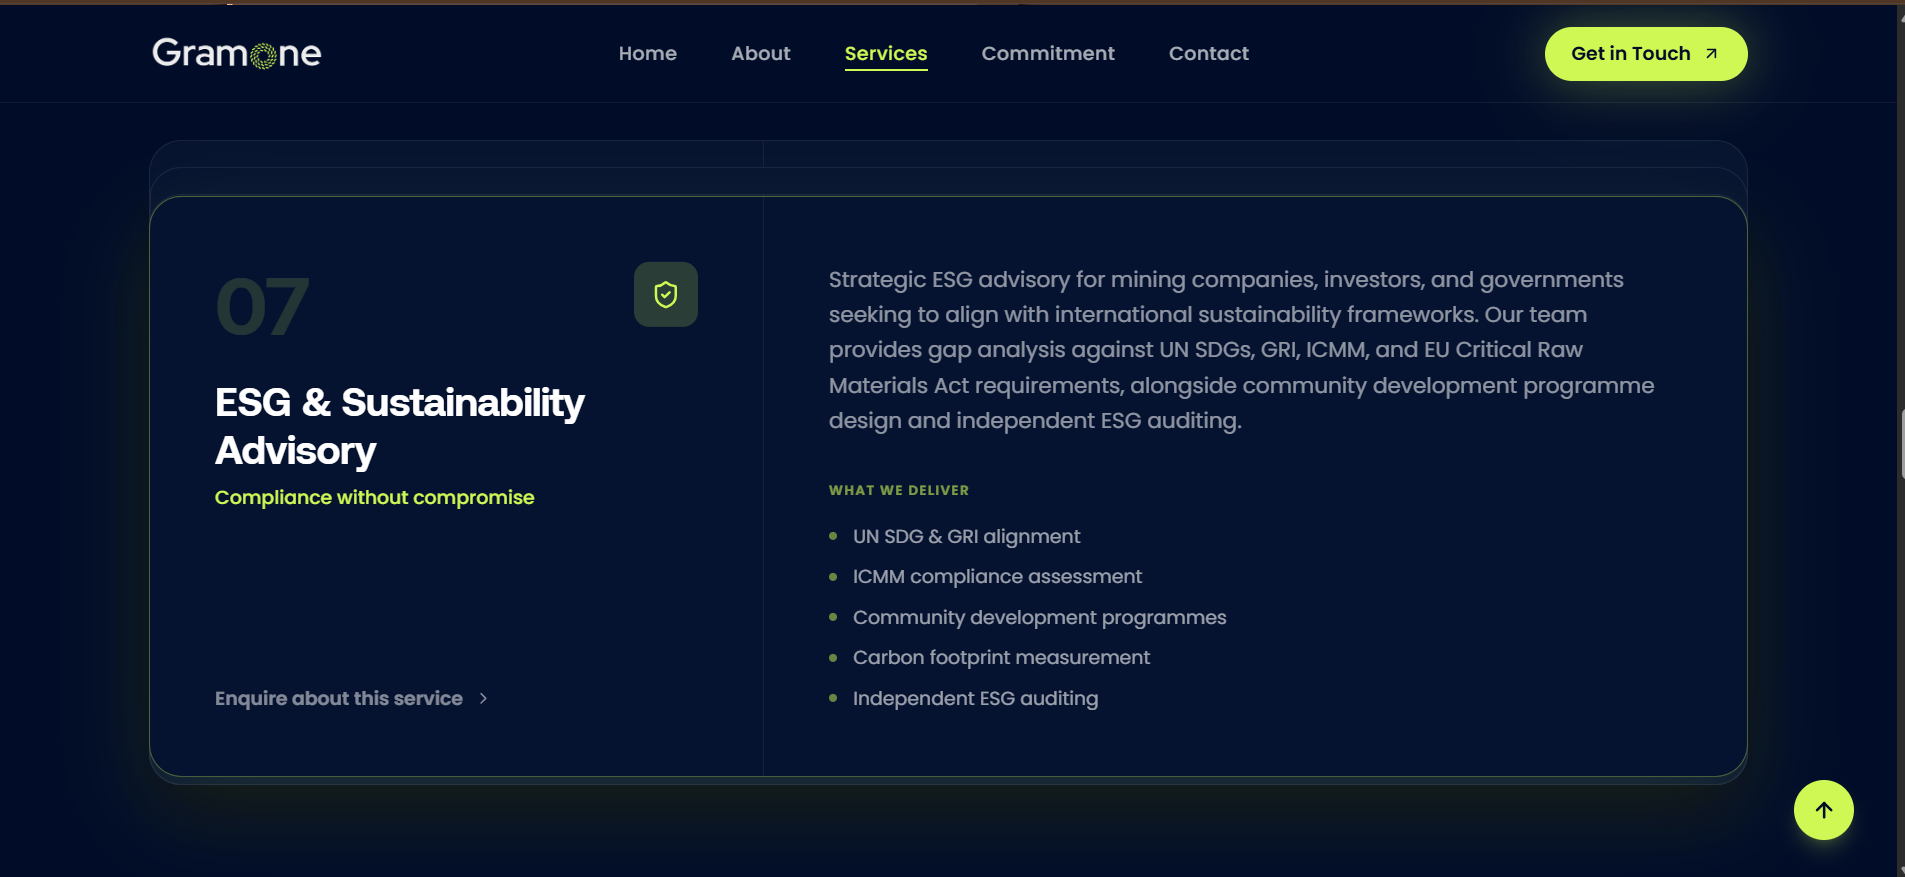The height and width of the screenshot is (877, 1905).
Task: Open the Home nav item
Action: (x=648, y=53)
